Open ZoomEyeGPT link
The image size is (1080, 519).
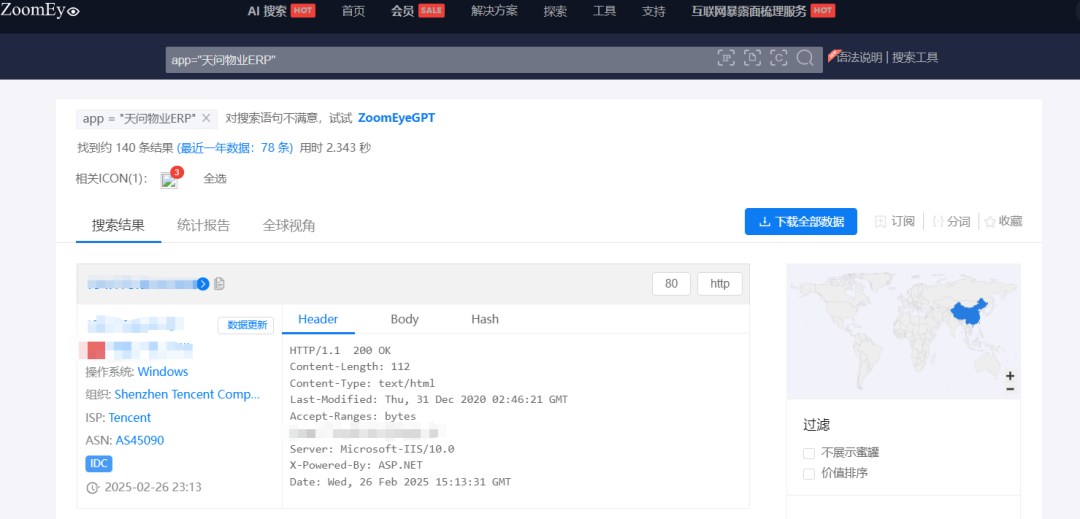coord(397,118)
